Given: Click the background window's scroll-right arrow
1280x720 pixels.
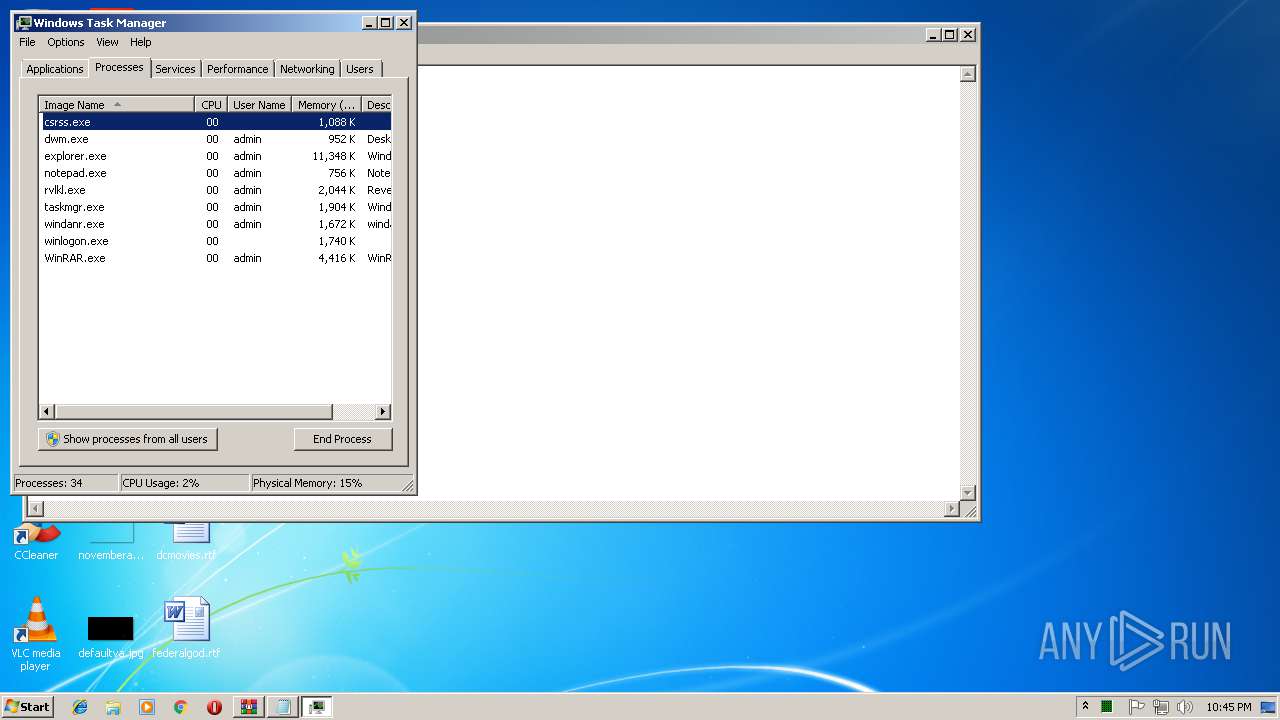Looking at the screenshot, I should pos(951,509).
